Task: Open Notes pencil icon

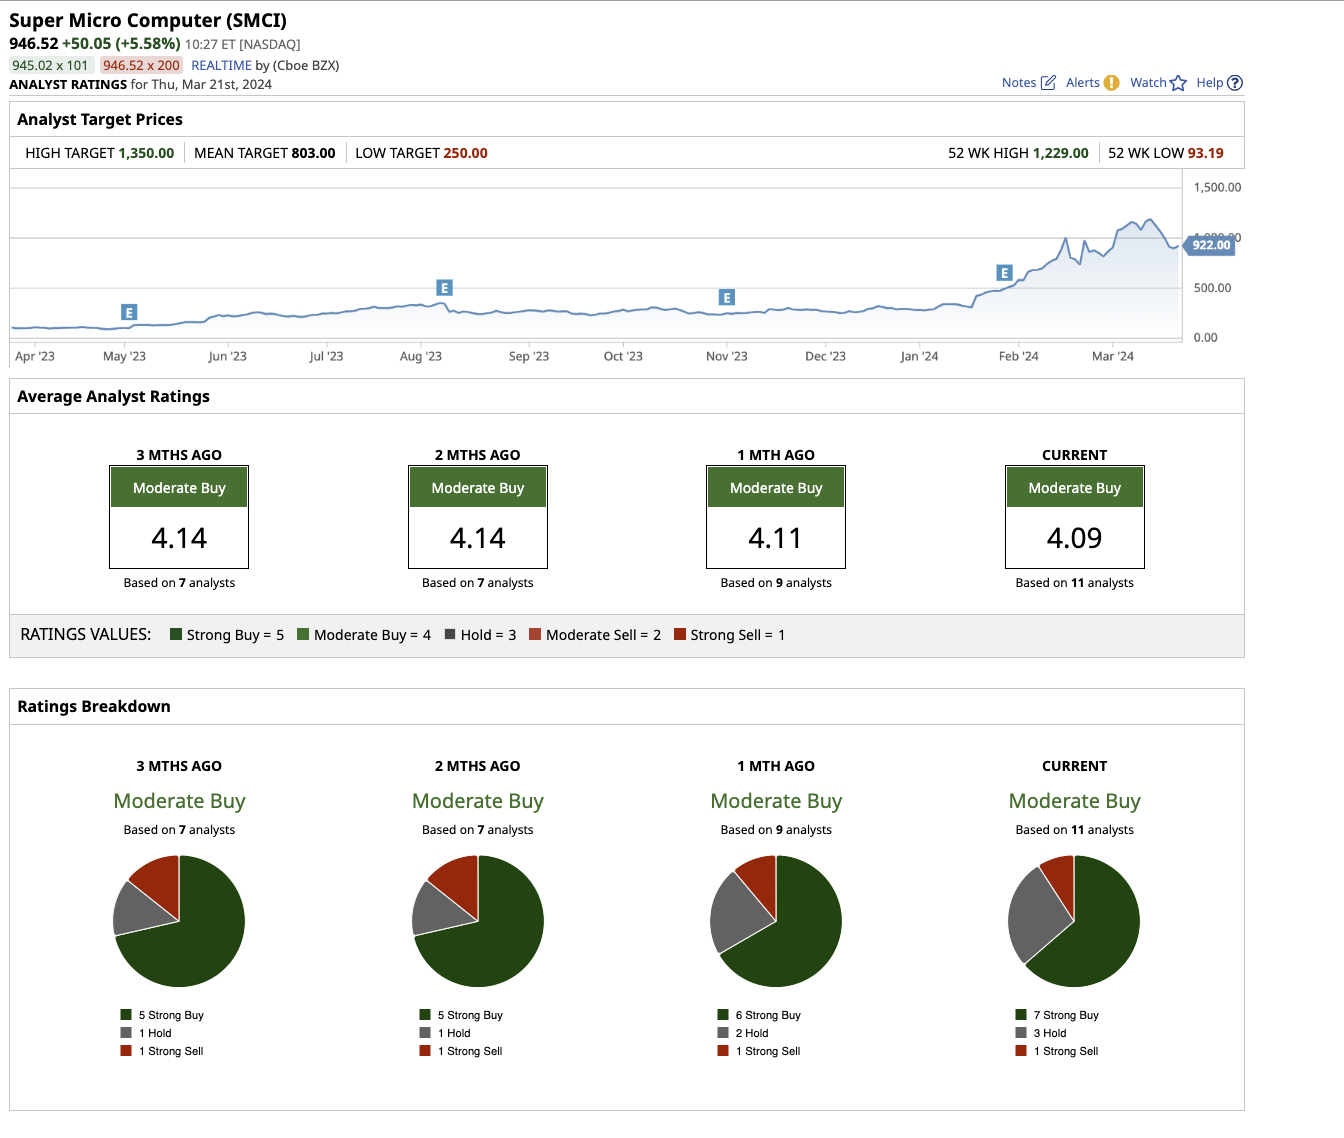Action: coord(1048,83)
